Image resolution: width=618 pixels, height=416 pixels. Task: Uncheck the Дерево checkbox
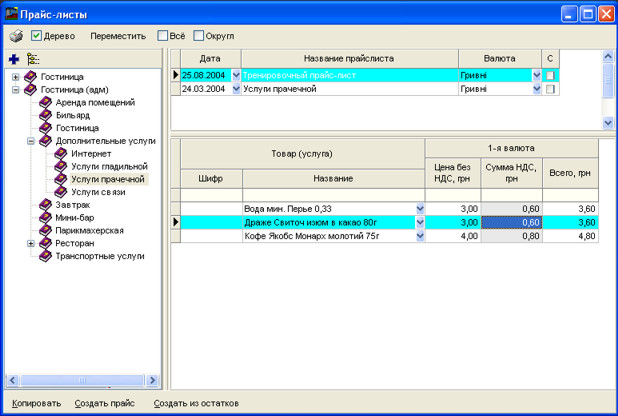click(36, 36)
